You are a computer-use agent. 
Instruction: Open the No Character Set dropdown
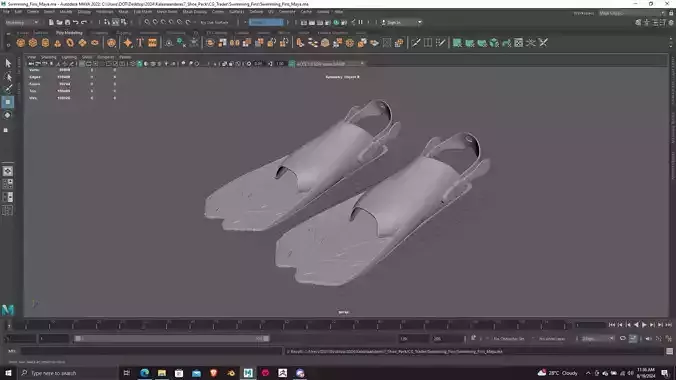[x=509, y=339]
